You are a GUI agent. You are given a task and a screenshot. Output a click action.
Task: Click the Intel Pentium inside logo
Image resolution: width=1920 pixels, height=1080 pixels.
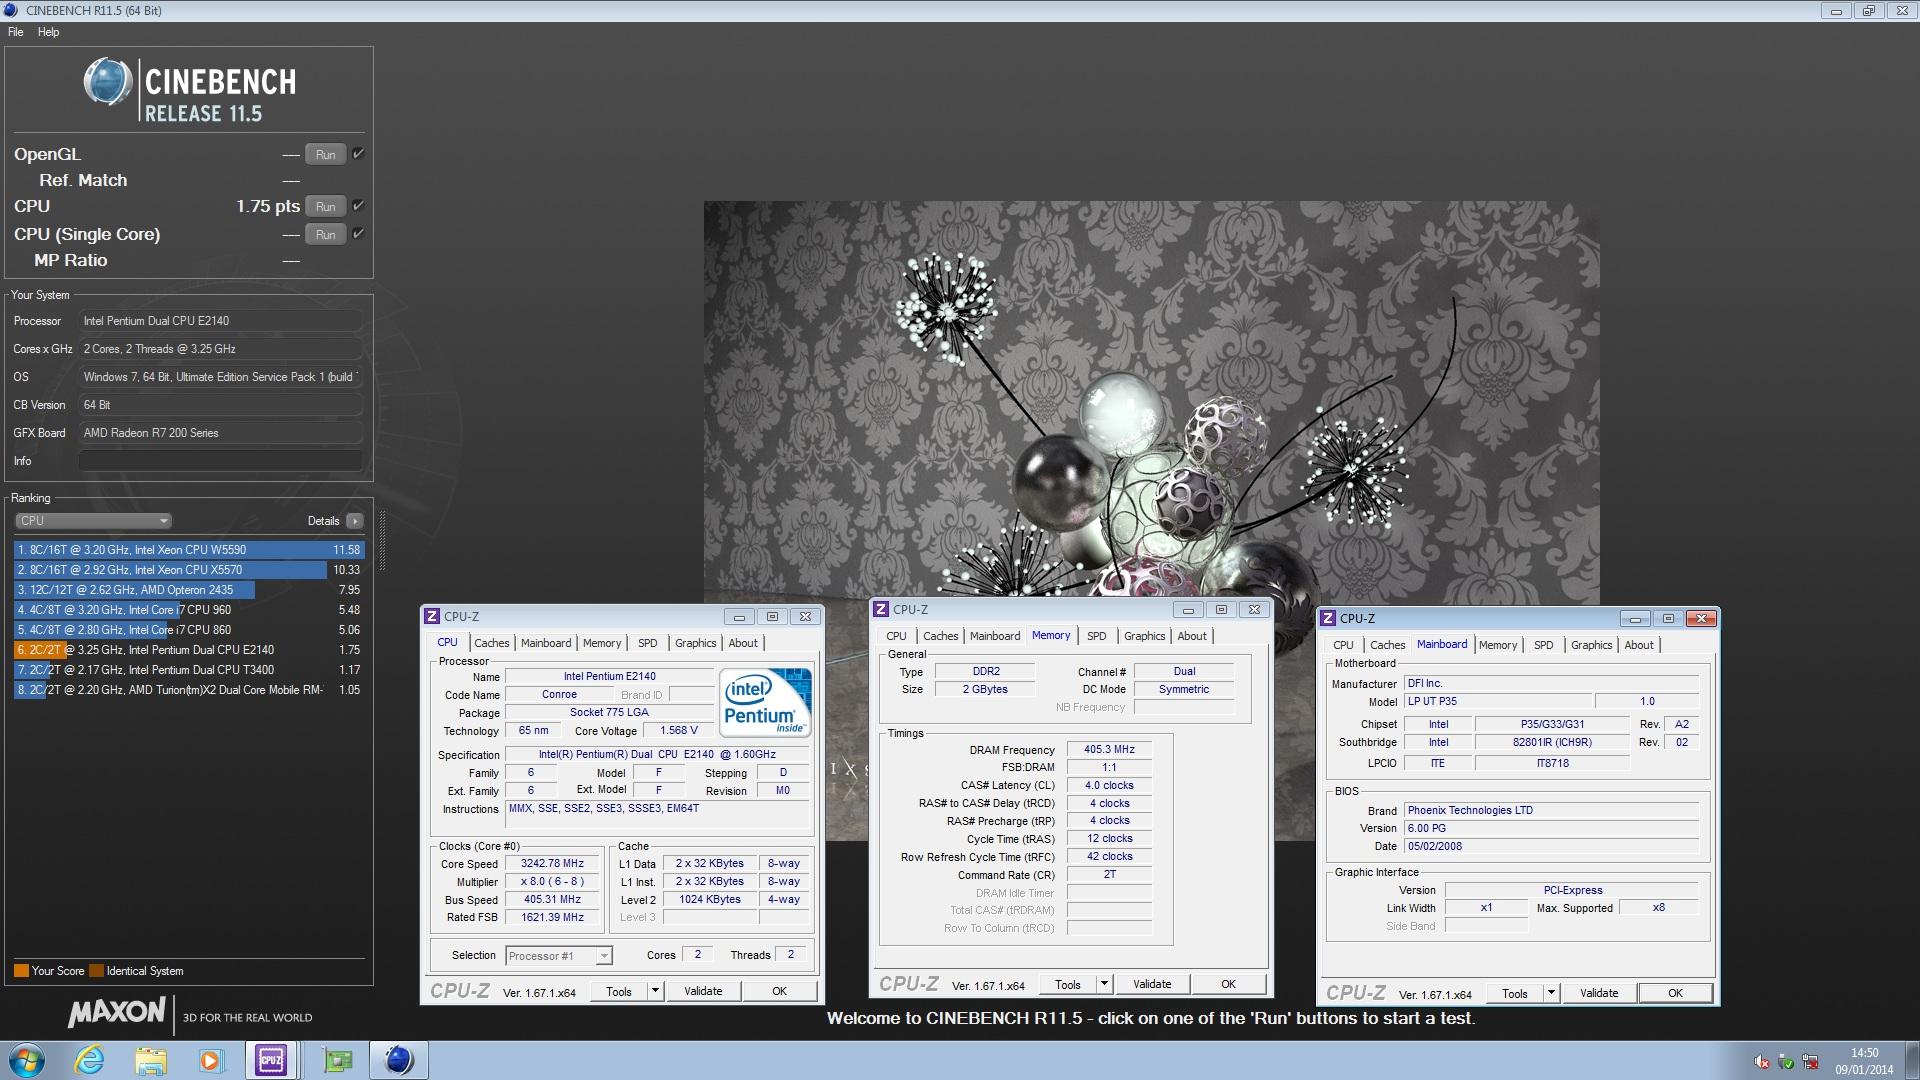(765, 703)
